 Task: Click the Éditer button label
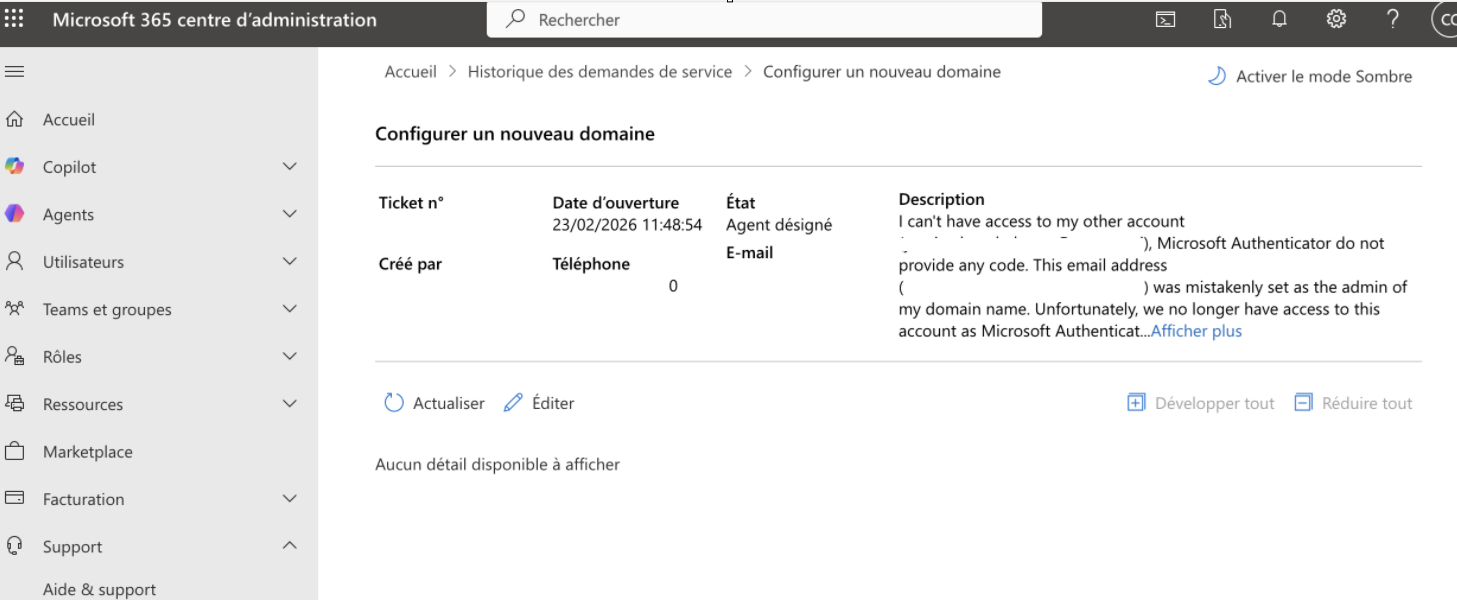tap(553, 403)
